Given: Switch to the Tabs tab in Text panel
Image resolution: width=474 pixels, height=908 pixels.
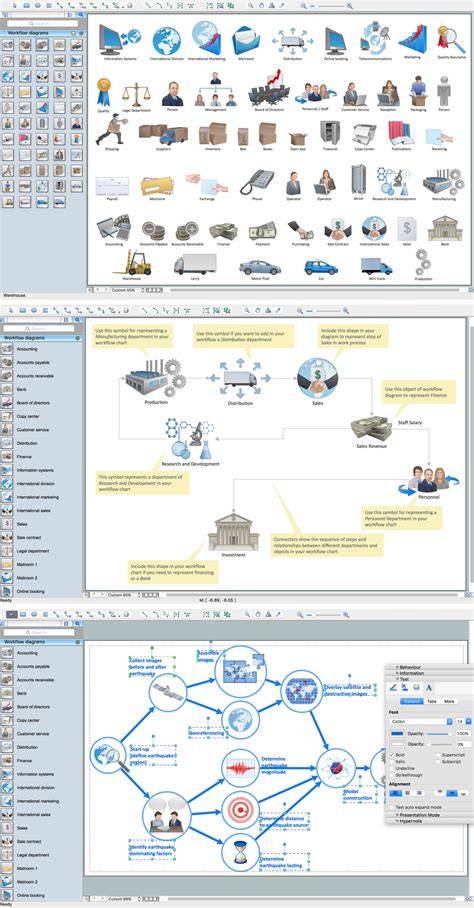Looking at the screenshot, I should point(432,701).
